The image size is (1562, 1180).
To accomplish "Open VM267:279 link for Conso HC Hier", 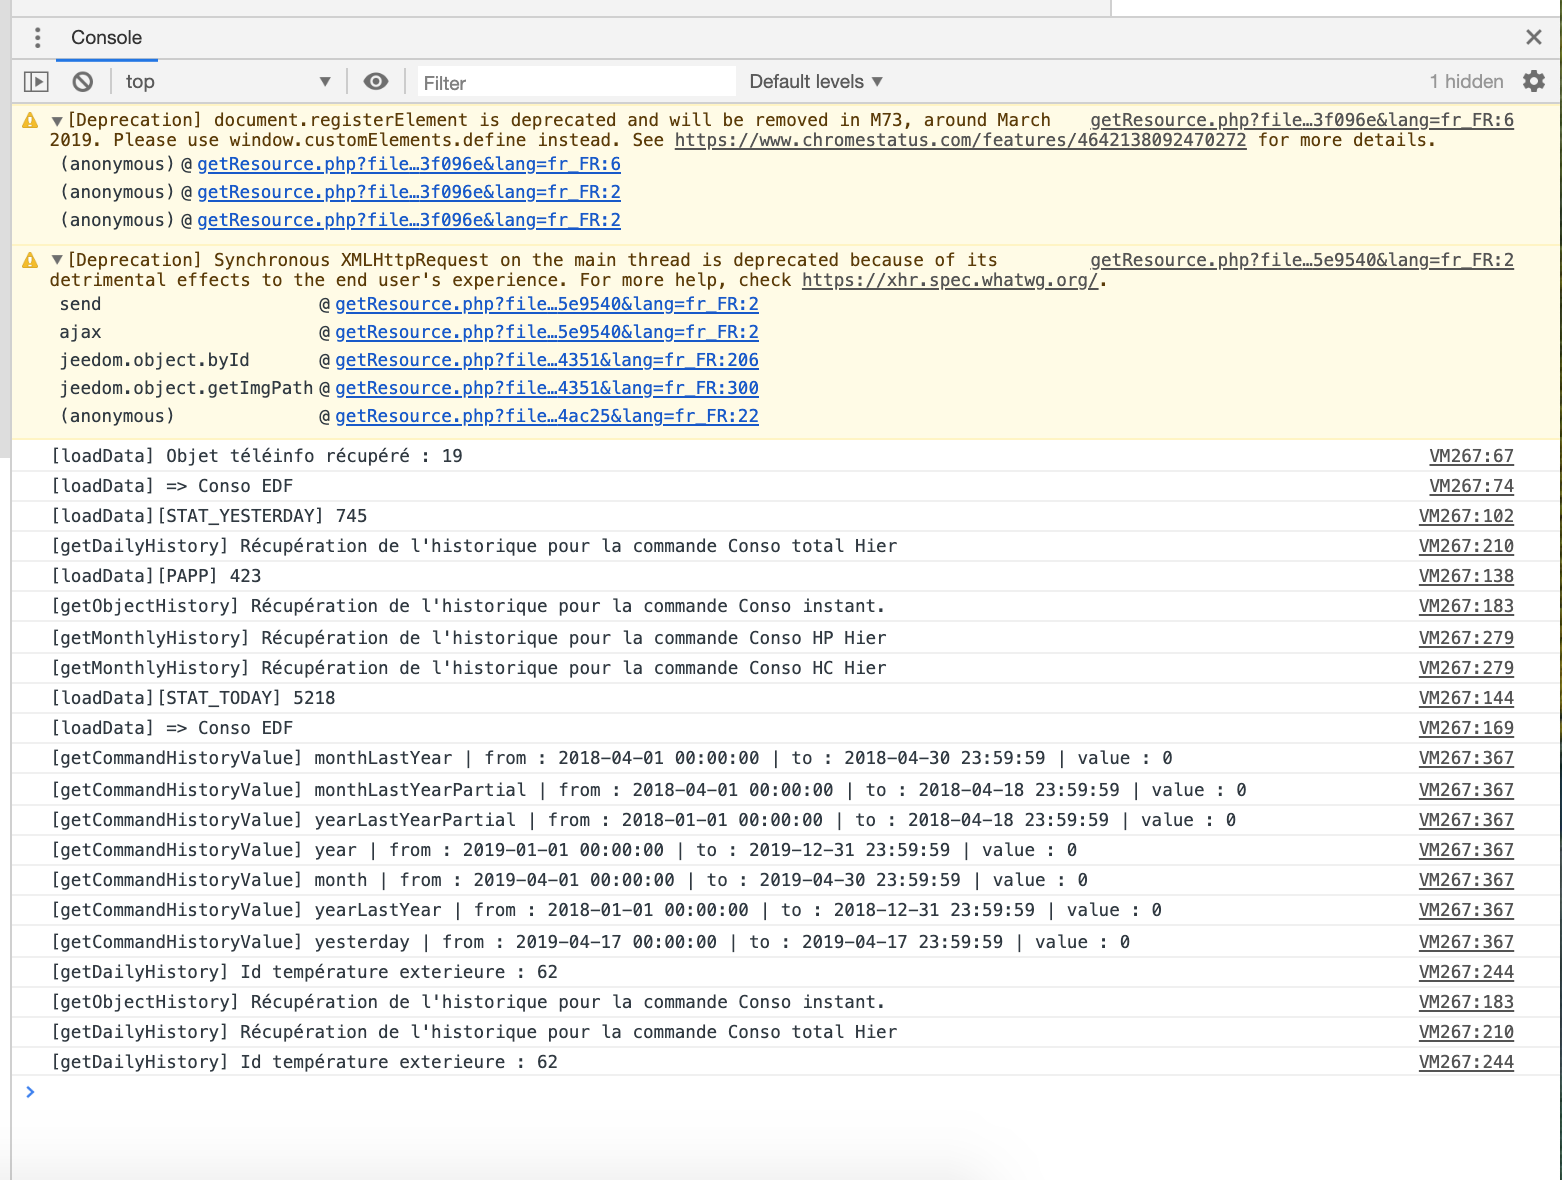I will point(1466,668).
